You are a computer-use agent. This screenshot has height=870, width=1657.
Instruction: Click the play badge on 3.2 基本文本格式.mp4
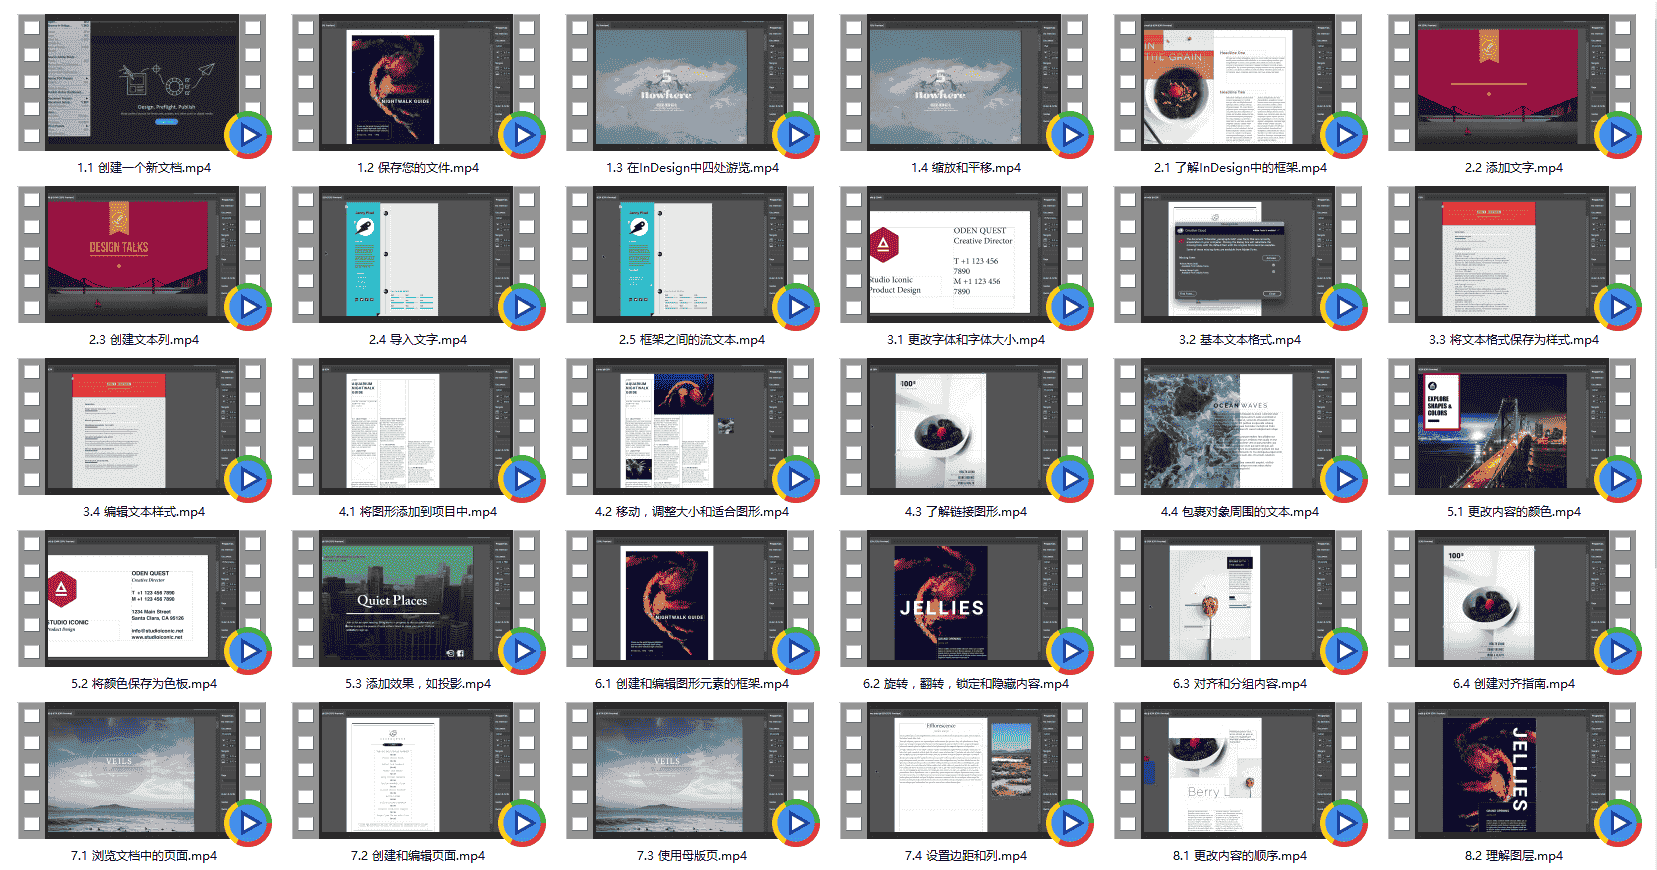[1344, 307]
